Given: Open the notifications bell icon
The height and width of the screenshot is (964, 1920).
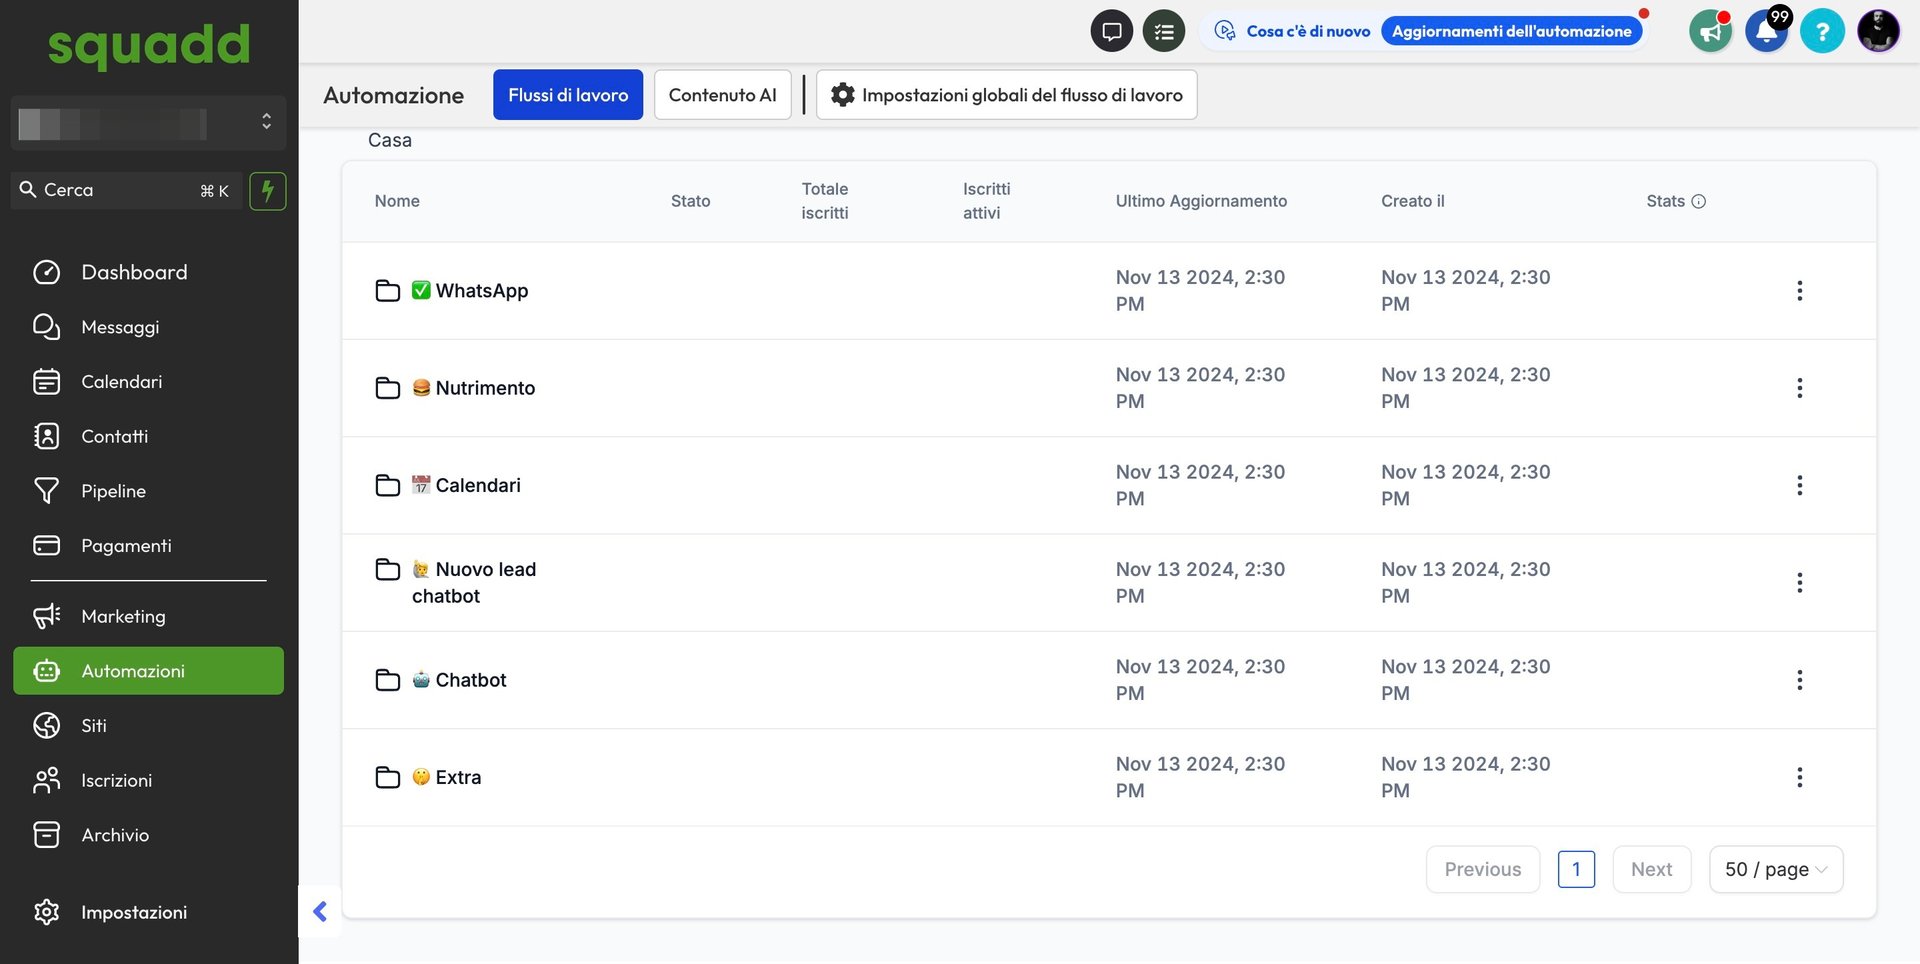Looking at the screenshot, I should [x=1766, y=32].
